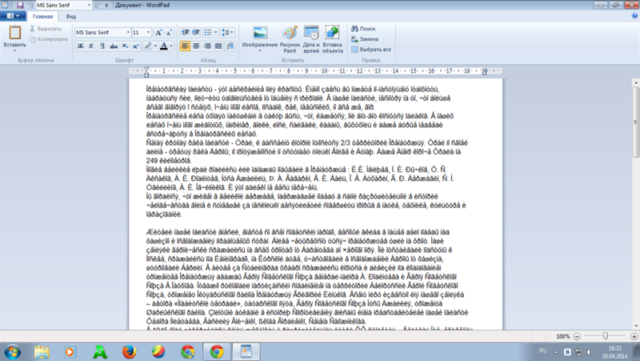The image size is (640, 361).
Task: Click the Вставить paste icon
Action: pyautogui.click(x=15, y=33)
